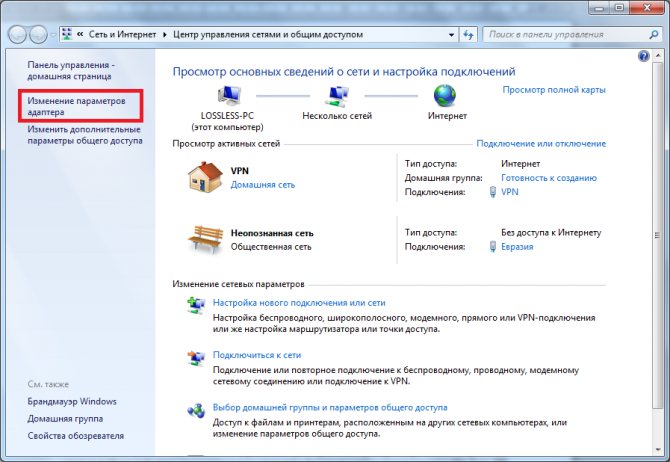This screenshot has width=670, height=462.
Task: Expand the recent pages dropdown near the navigation arrows
Action: point(53,35)
